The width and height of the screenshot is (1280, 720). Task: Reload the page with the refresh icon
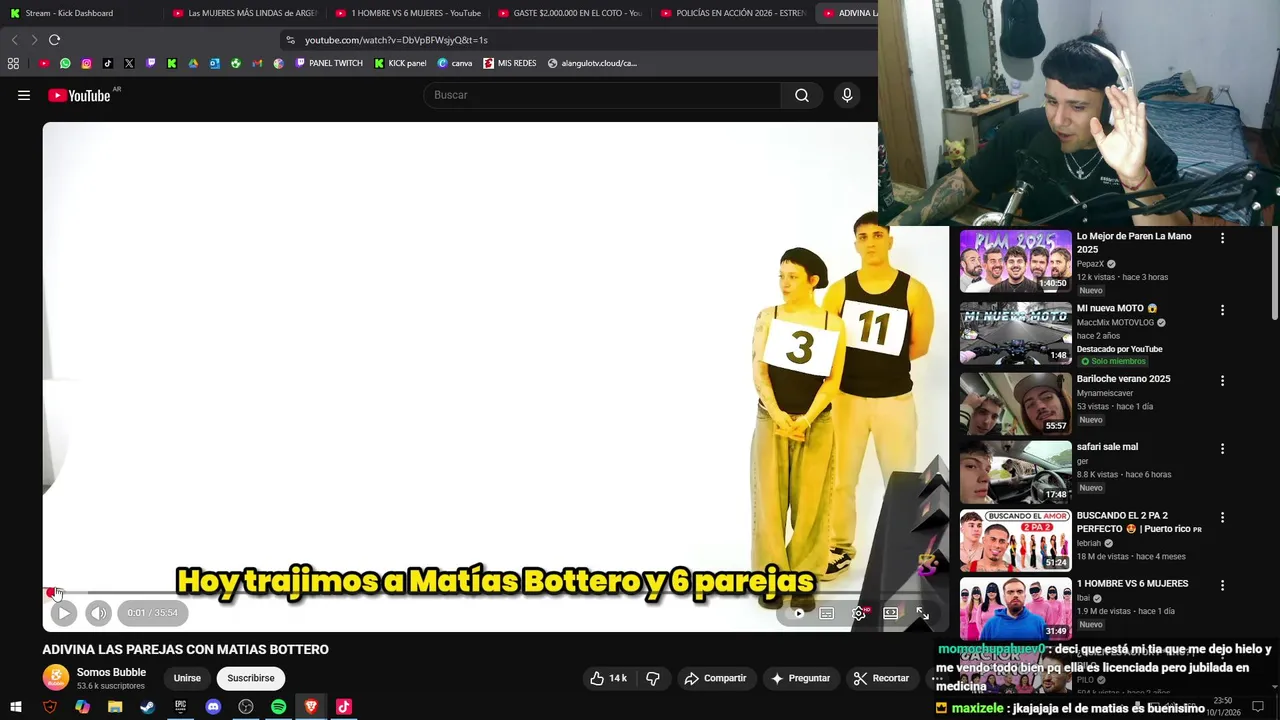[x=54, y=40]
